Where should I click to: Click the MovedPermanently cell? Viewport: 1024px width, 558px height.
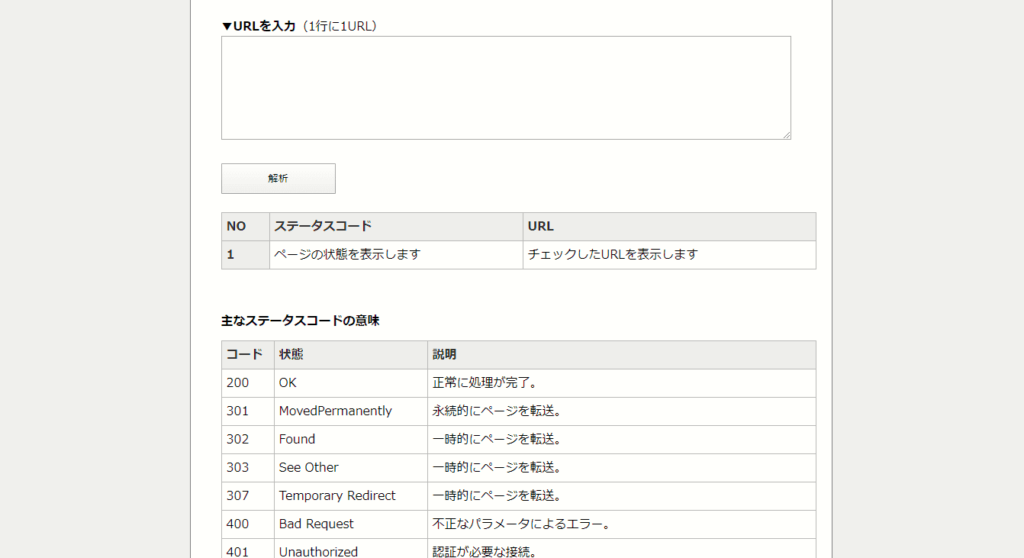click(351, 412)
